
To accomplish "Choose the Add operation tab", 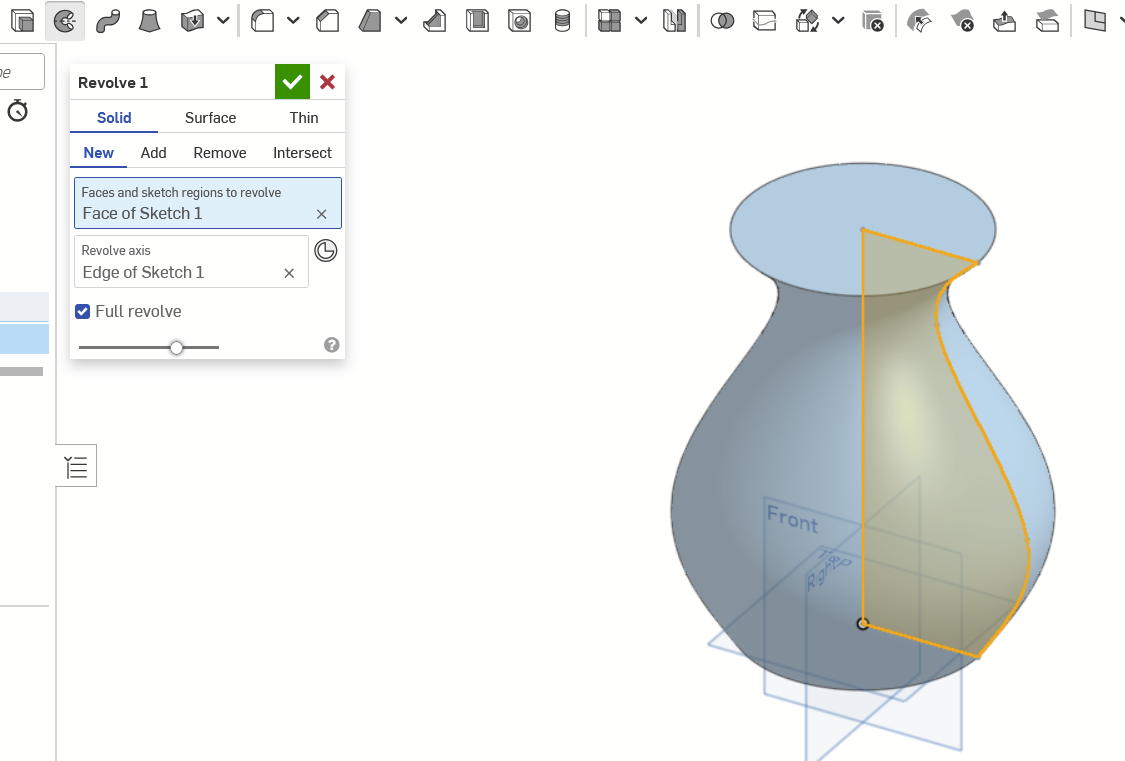I will (x=154, y=153).
